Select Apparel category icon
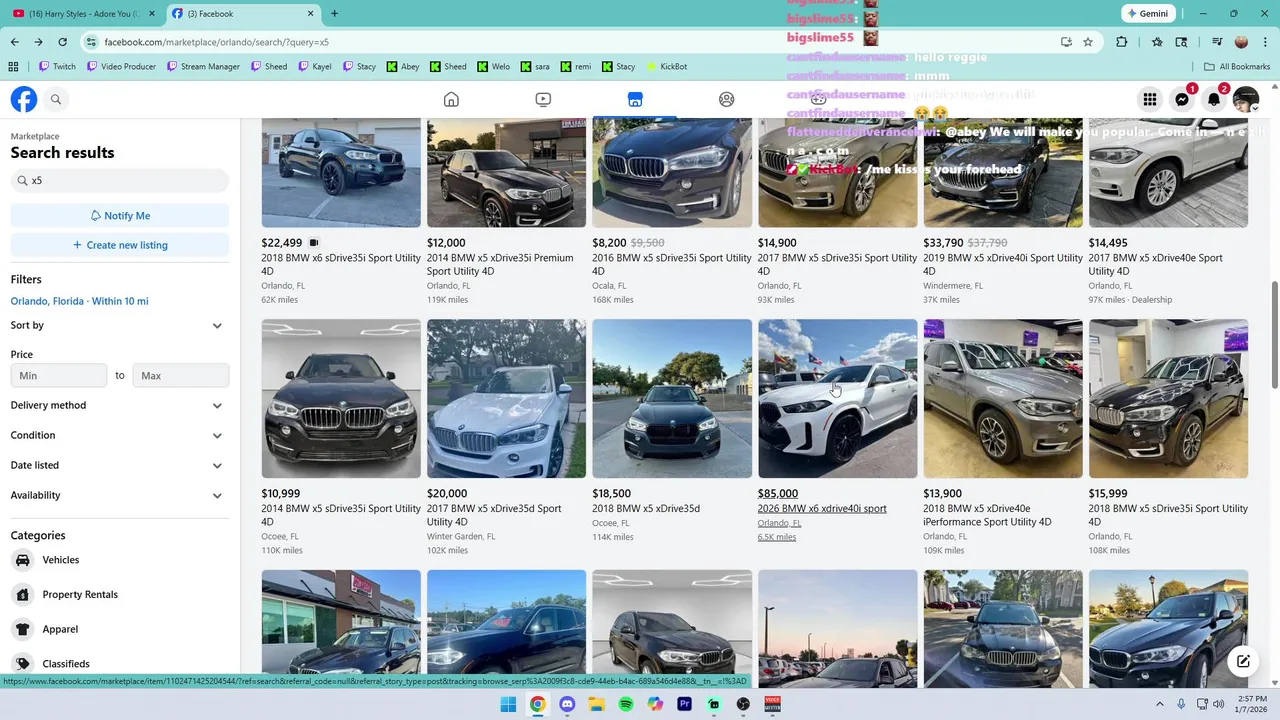The width and height of the screenshot is (1280, 720). pos(22,629)
